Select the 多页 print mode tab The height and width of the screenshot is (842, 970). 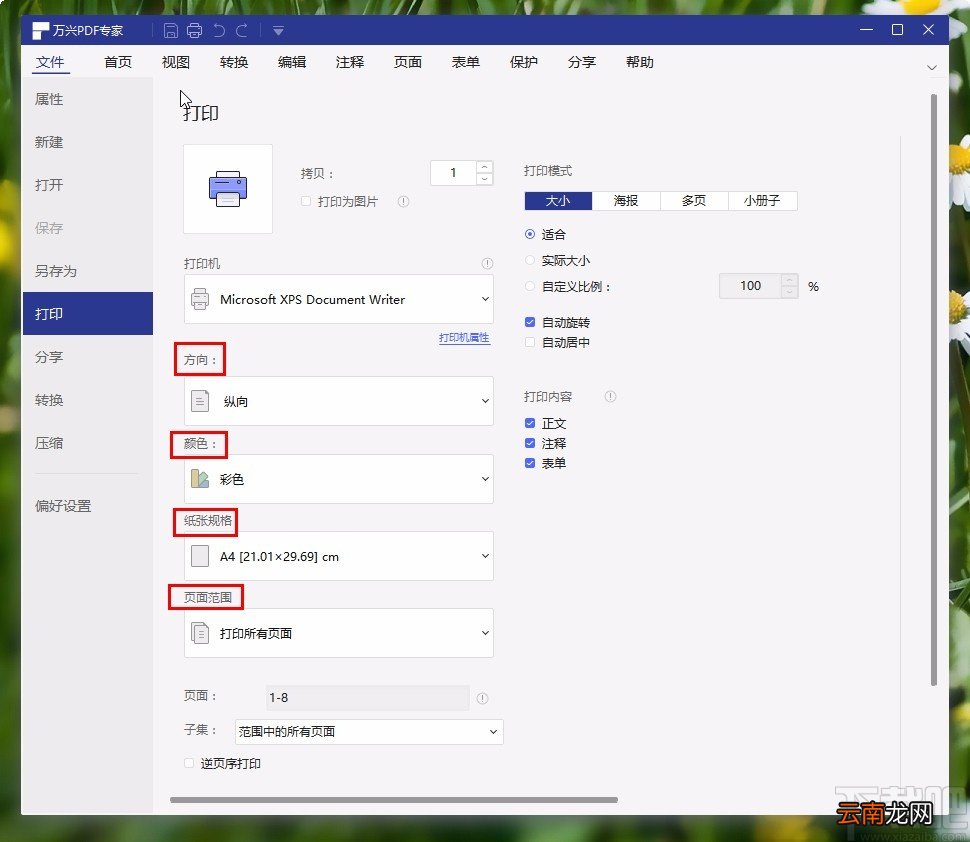tap(694, 200)
